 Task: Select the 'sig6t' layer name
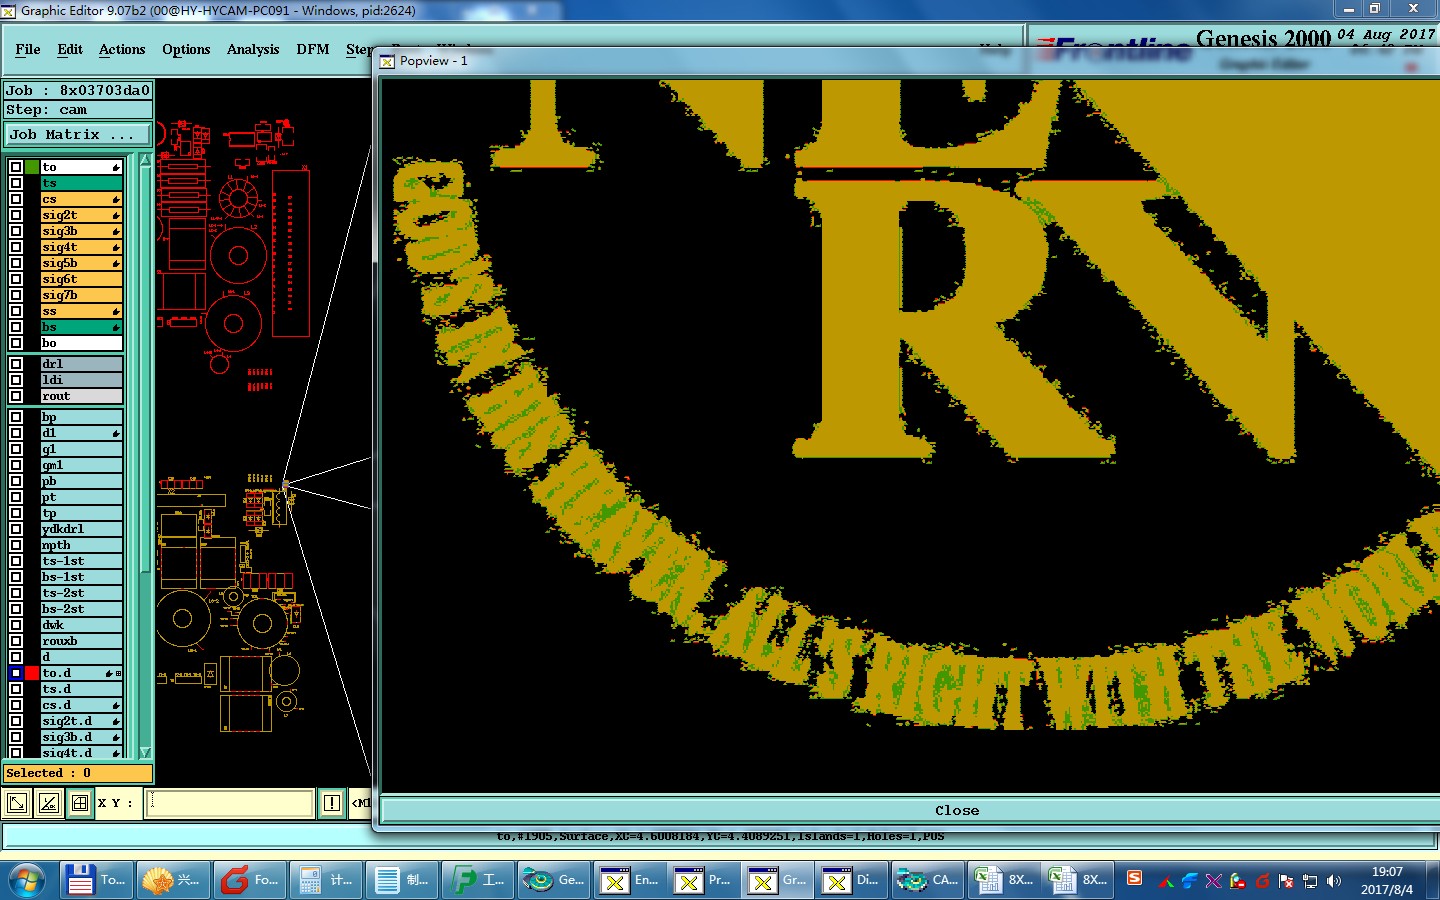click(x=82, y=279)
